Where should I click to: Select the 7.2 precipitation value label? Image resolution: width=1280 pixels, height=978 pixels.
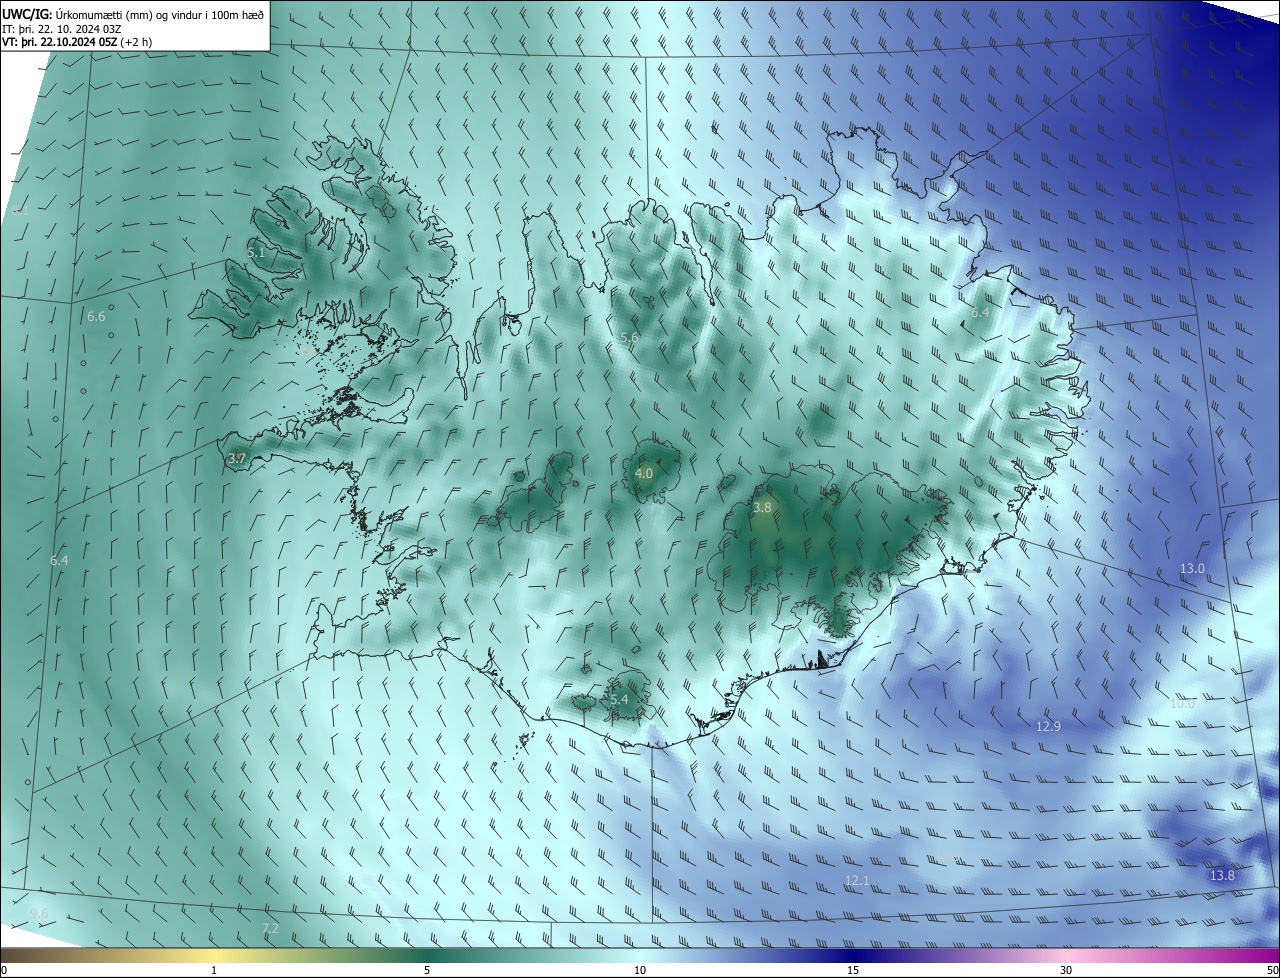[270, 929]
